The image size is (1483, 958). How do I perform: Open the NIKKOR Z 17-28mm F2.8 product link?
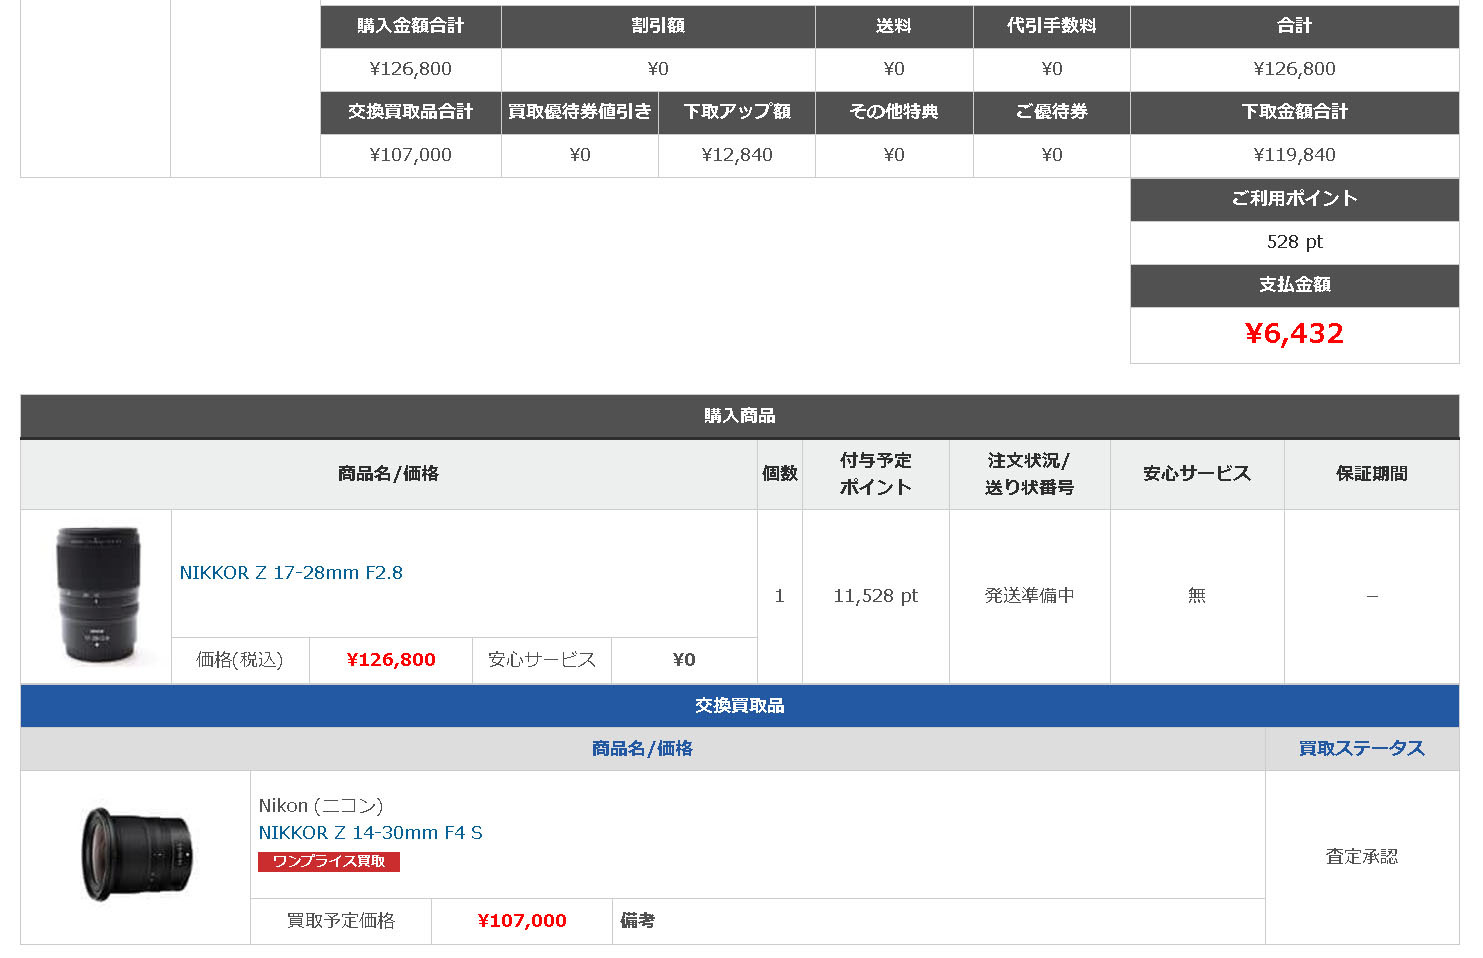coord(291,573)
